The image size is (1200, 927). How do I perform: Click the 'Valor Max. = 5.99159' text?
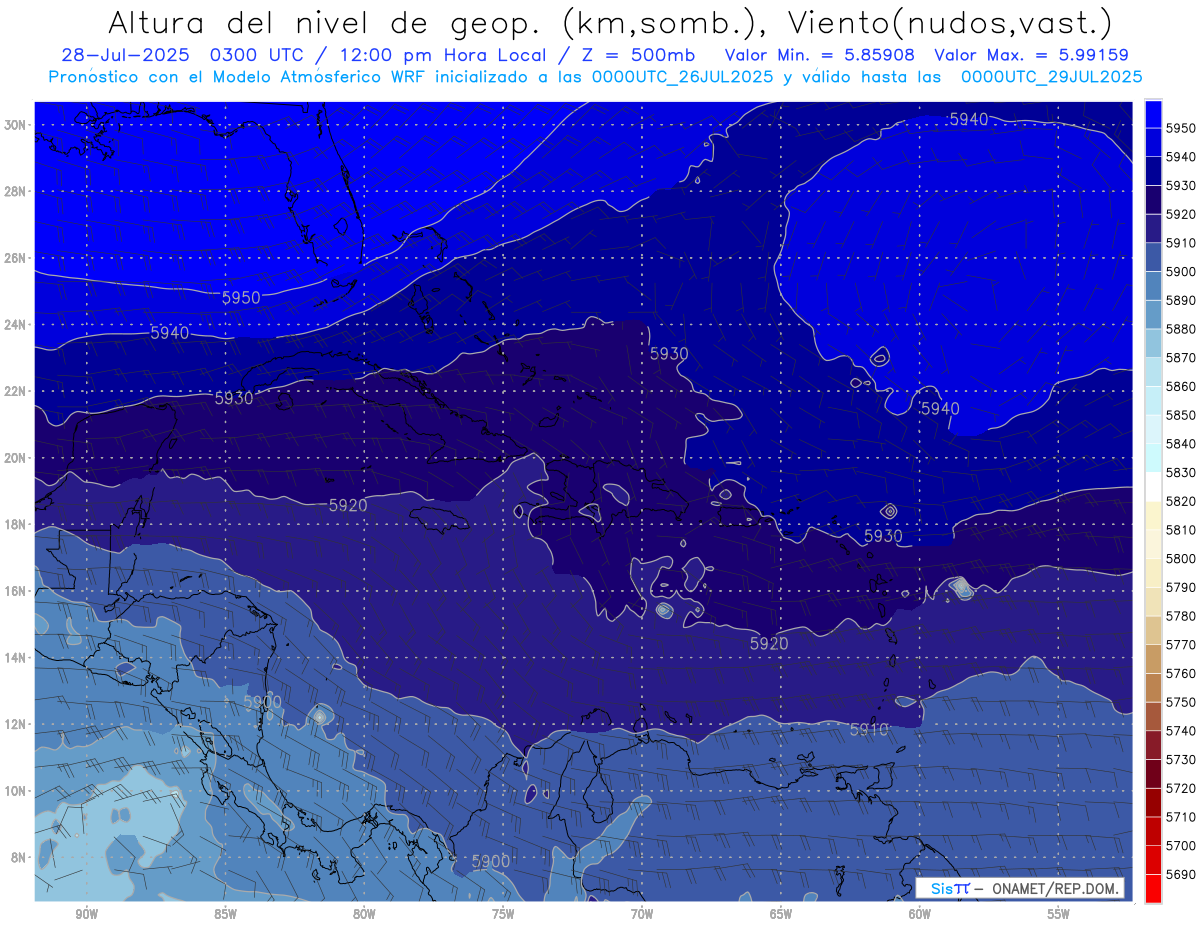[1032, 55]
